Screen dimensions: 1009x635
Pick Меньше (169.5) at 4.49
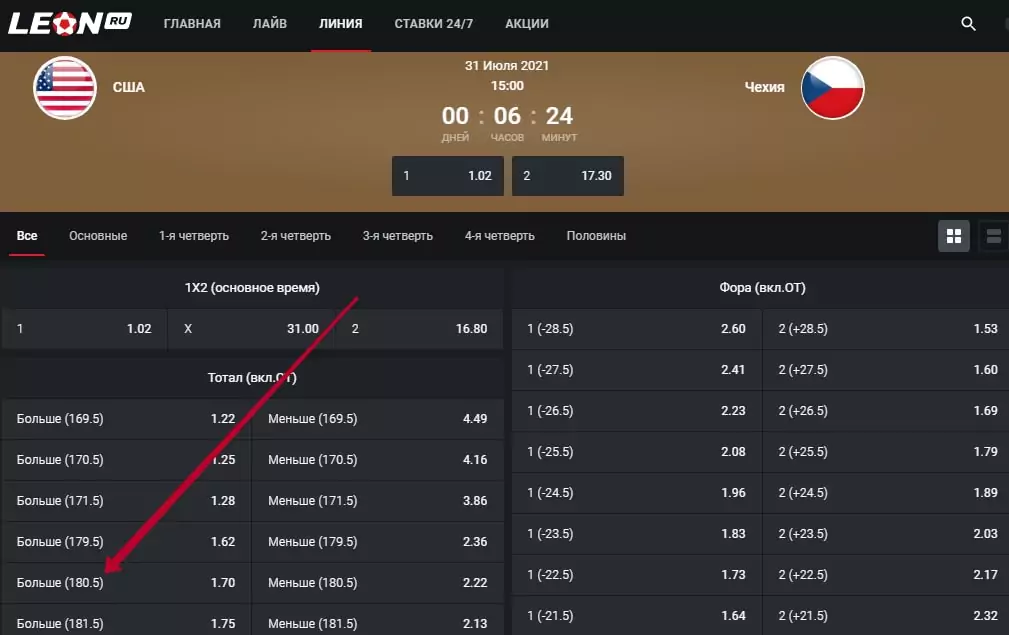click(378, 419)
